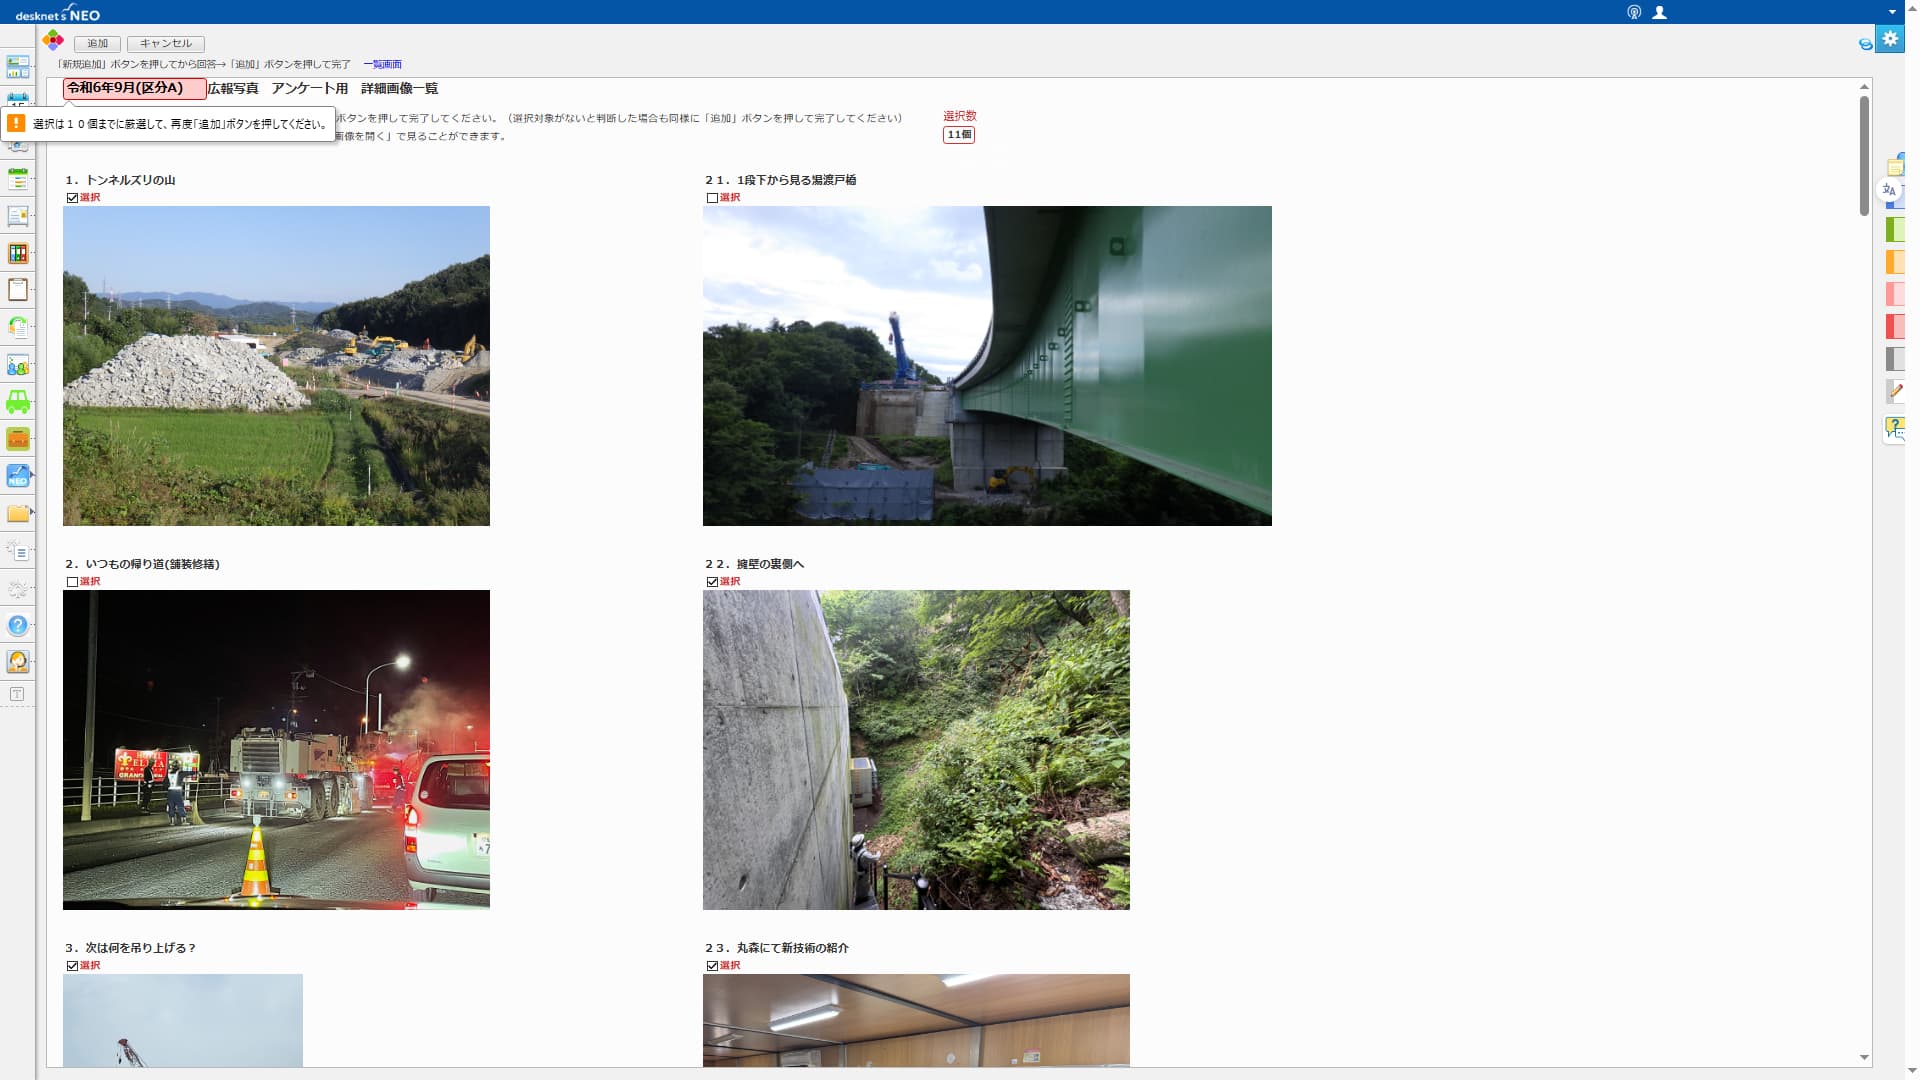Expand the NEO sidebar icon submenu arrow
Image resolution: width=1920 pixels, height=1080 pixels.
(32, 474)
